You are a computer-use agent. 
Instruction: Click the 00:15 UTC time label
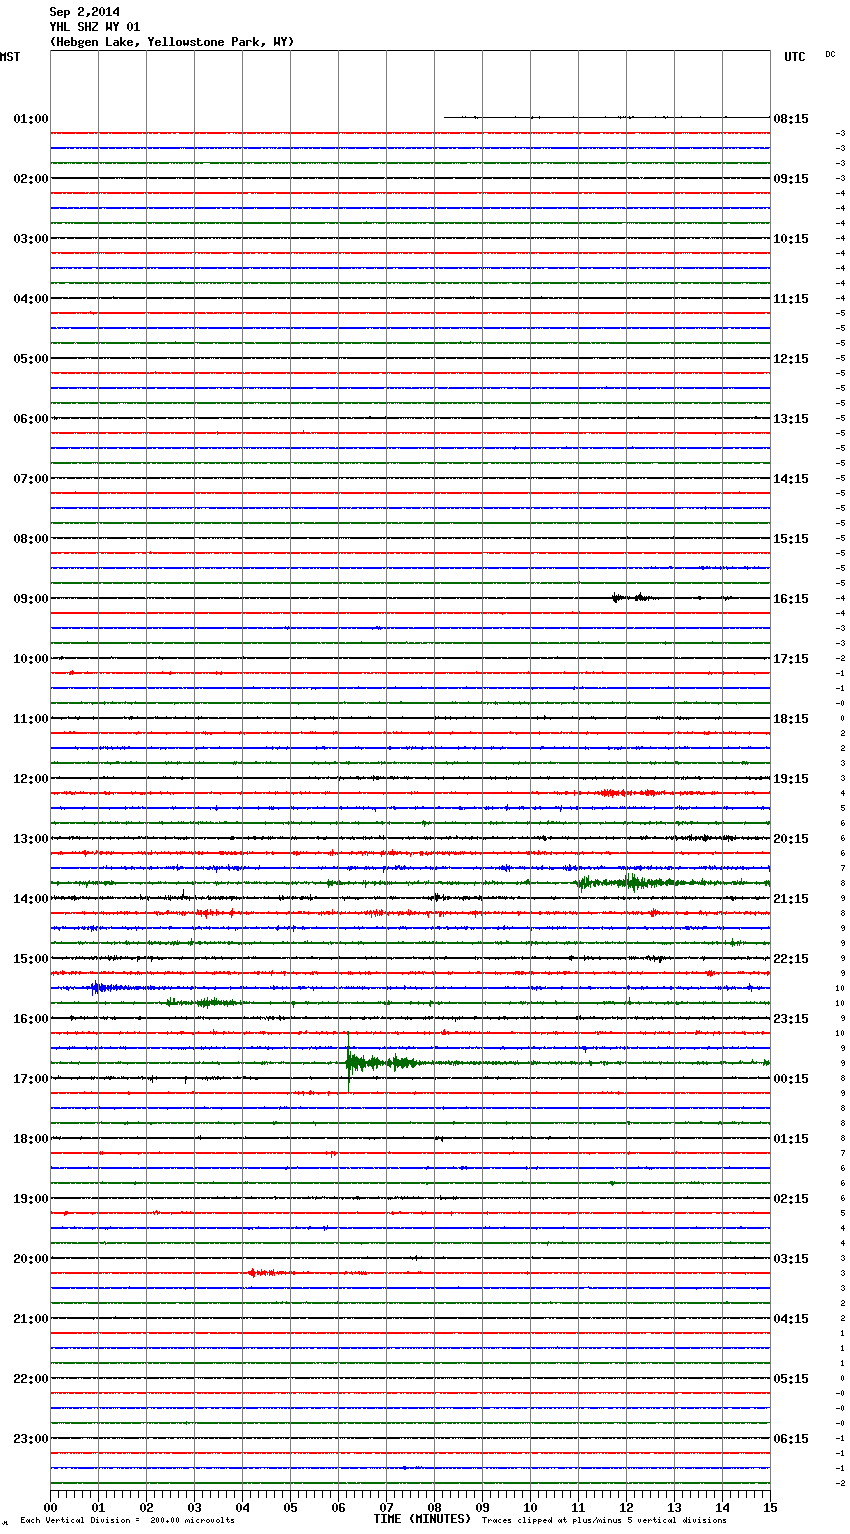pyautogui.click(x=791, y=1079)
